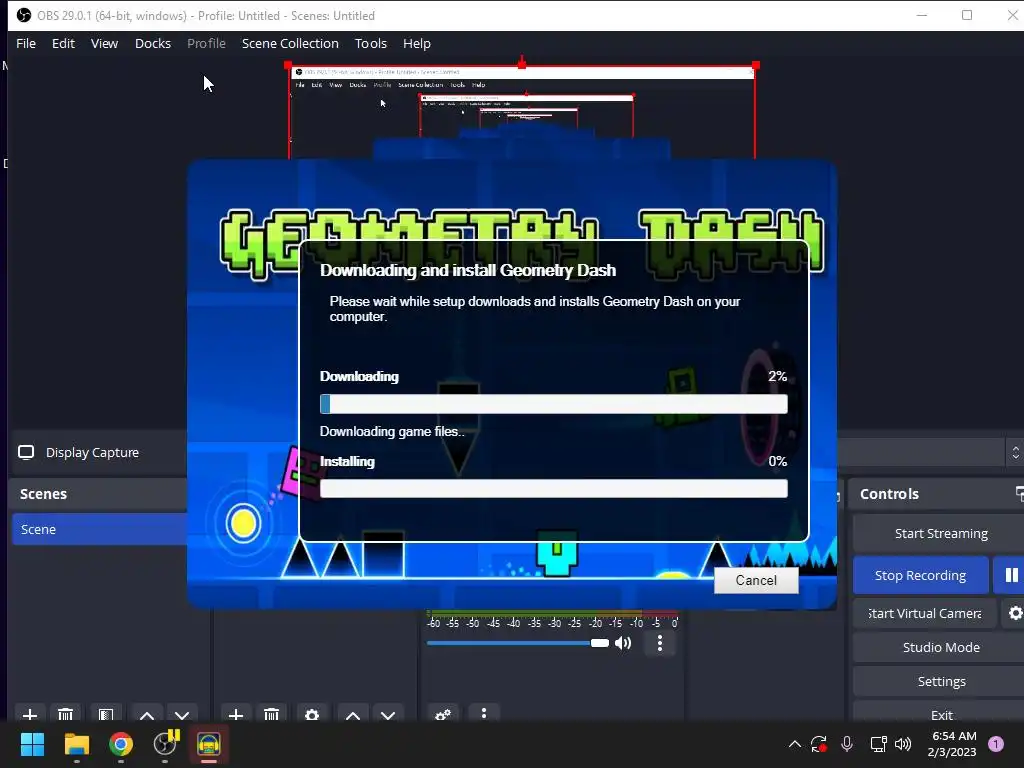Select the Display Capture source label
The image size is (1024, 768).
point(92,453)
